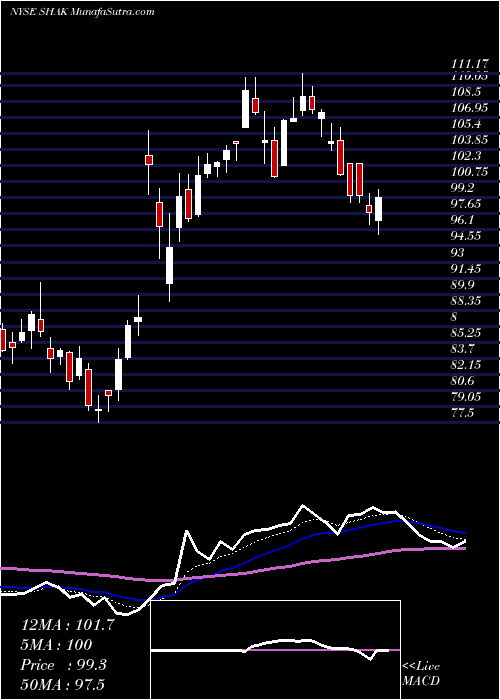This screenshot has height=700, width=500.
Task: Click the 50MA : 97.5 reading
Action: pyautogui.click(x=65, y=685)
